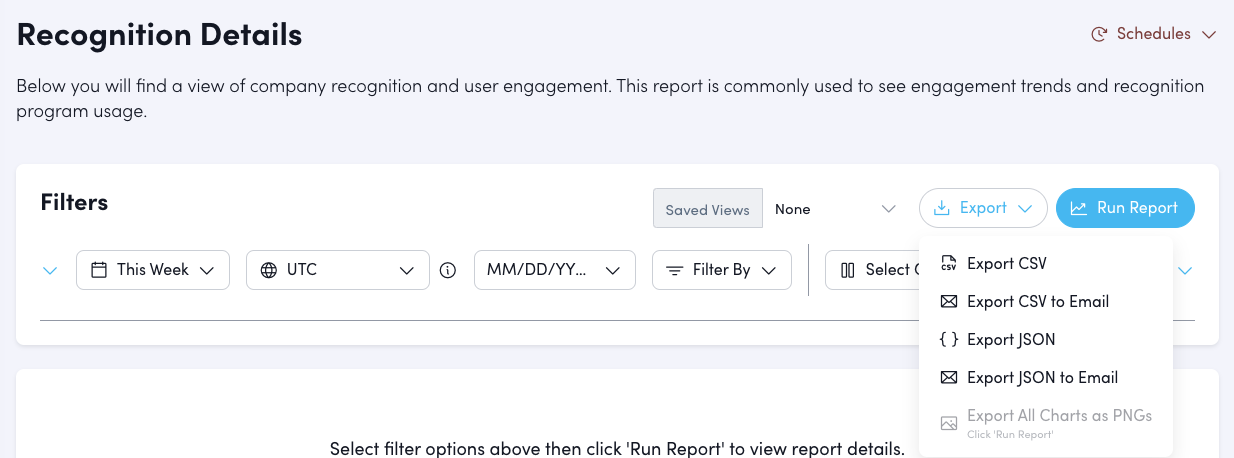Click the calendar icon in This Week

click(99, 270)
